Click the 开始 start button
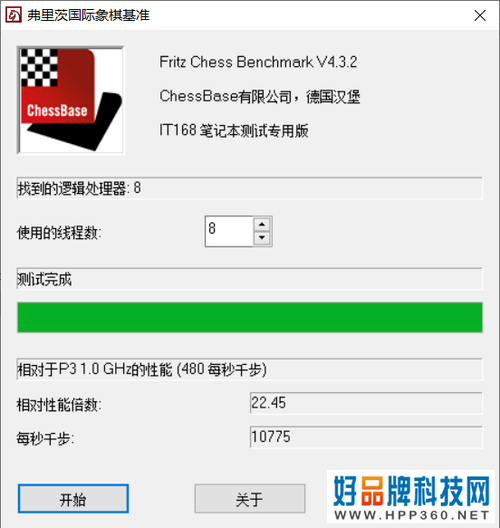Screen dimensions: 500x528 tap(73, 498)
